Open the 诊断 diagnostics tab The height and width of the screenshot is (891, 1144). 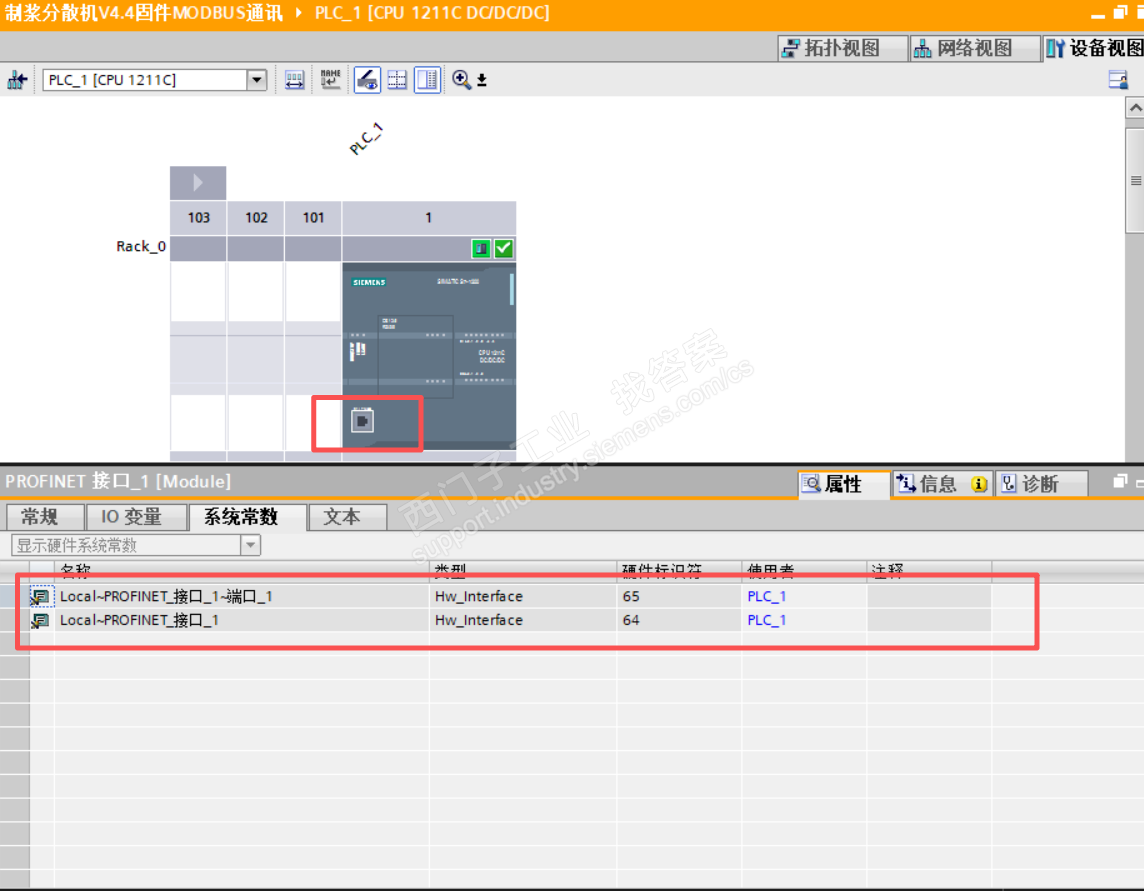click(1041, 484)
